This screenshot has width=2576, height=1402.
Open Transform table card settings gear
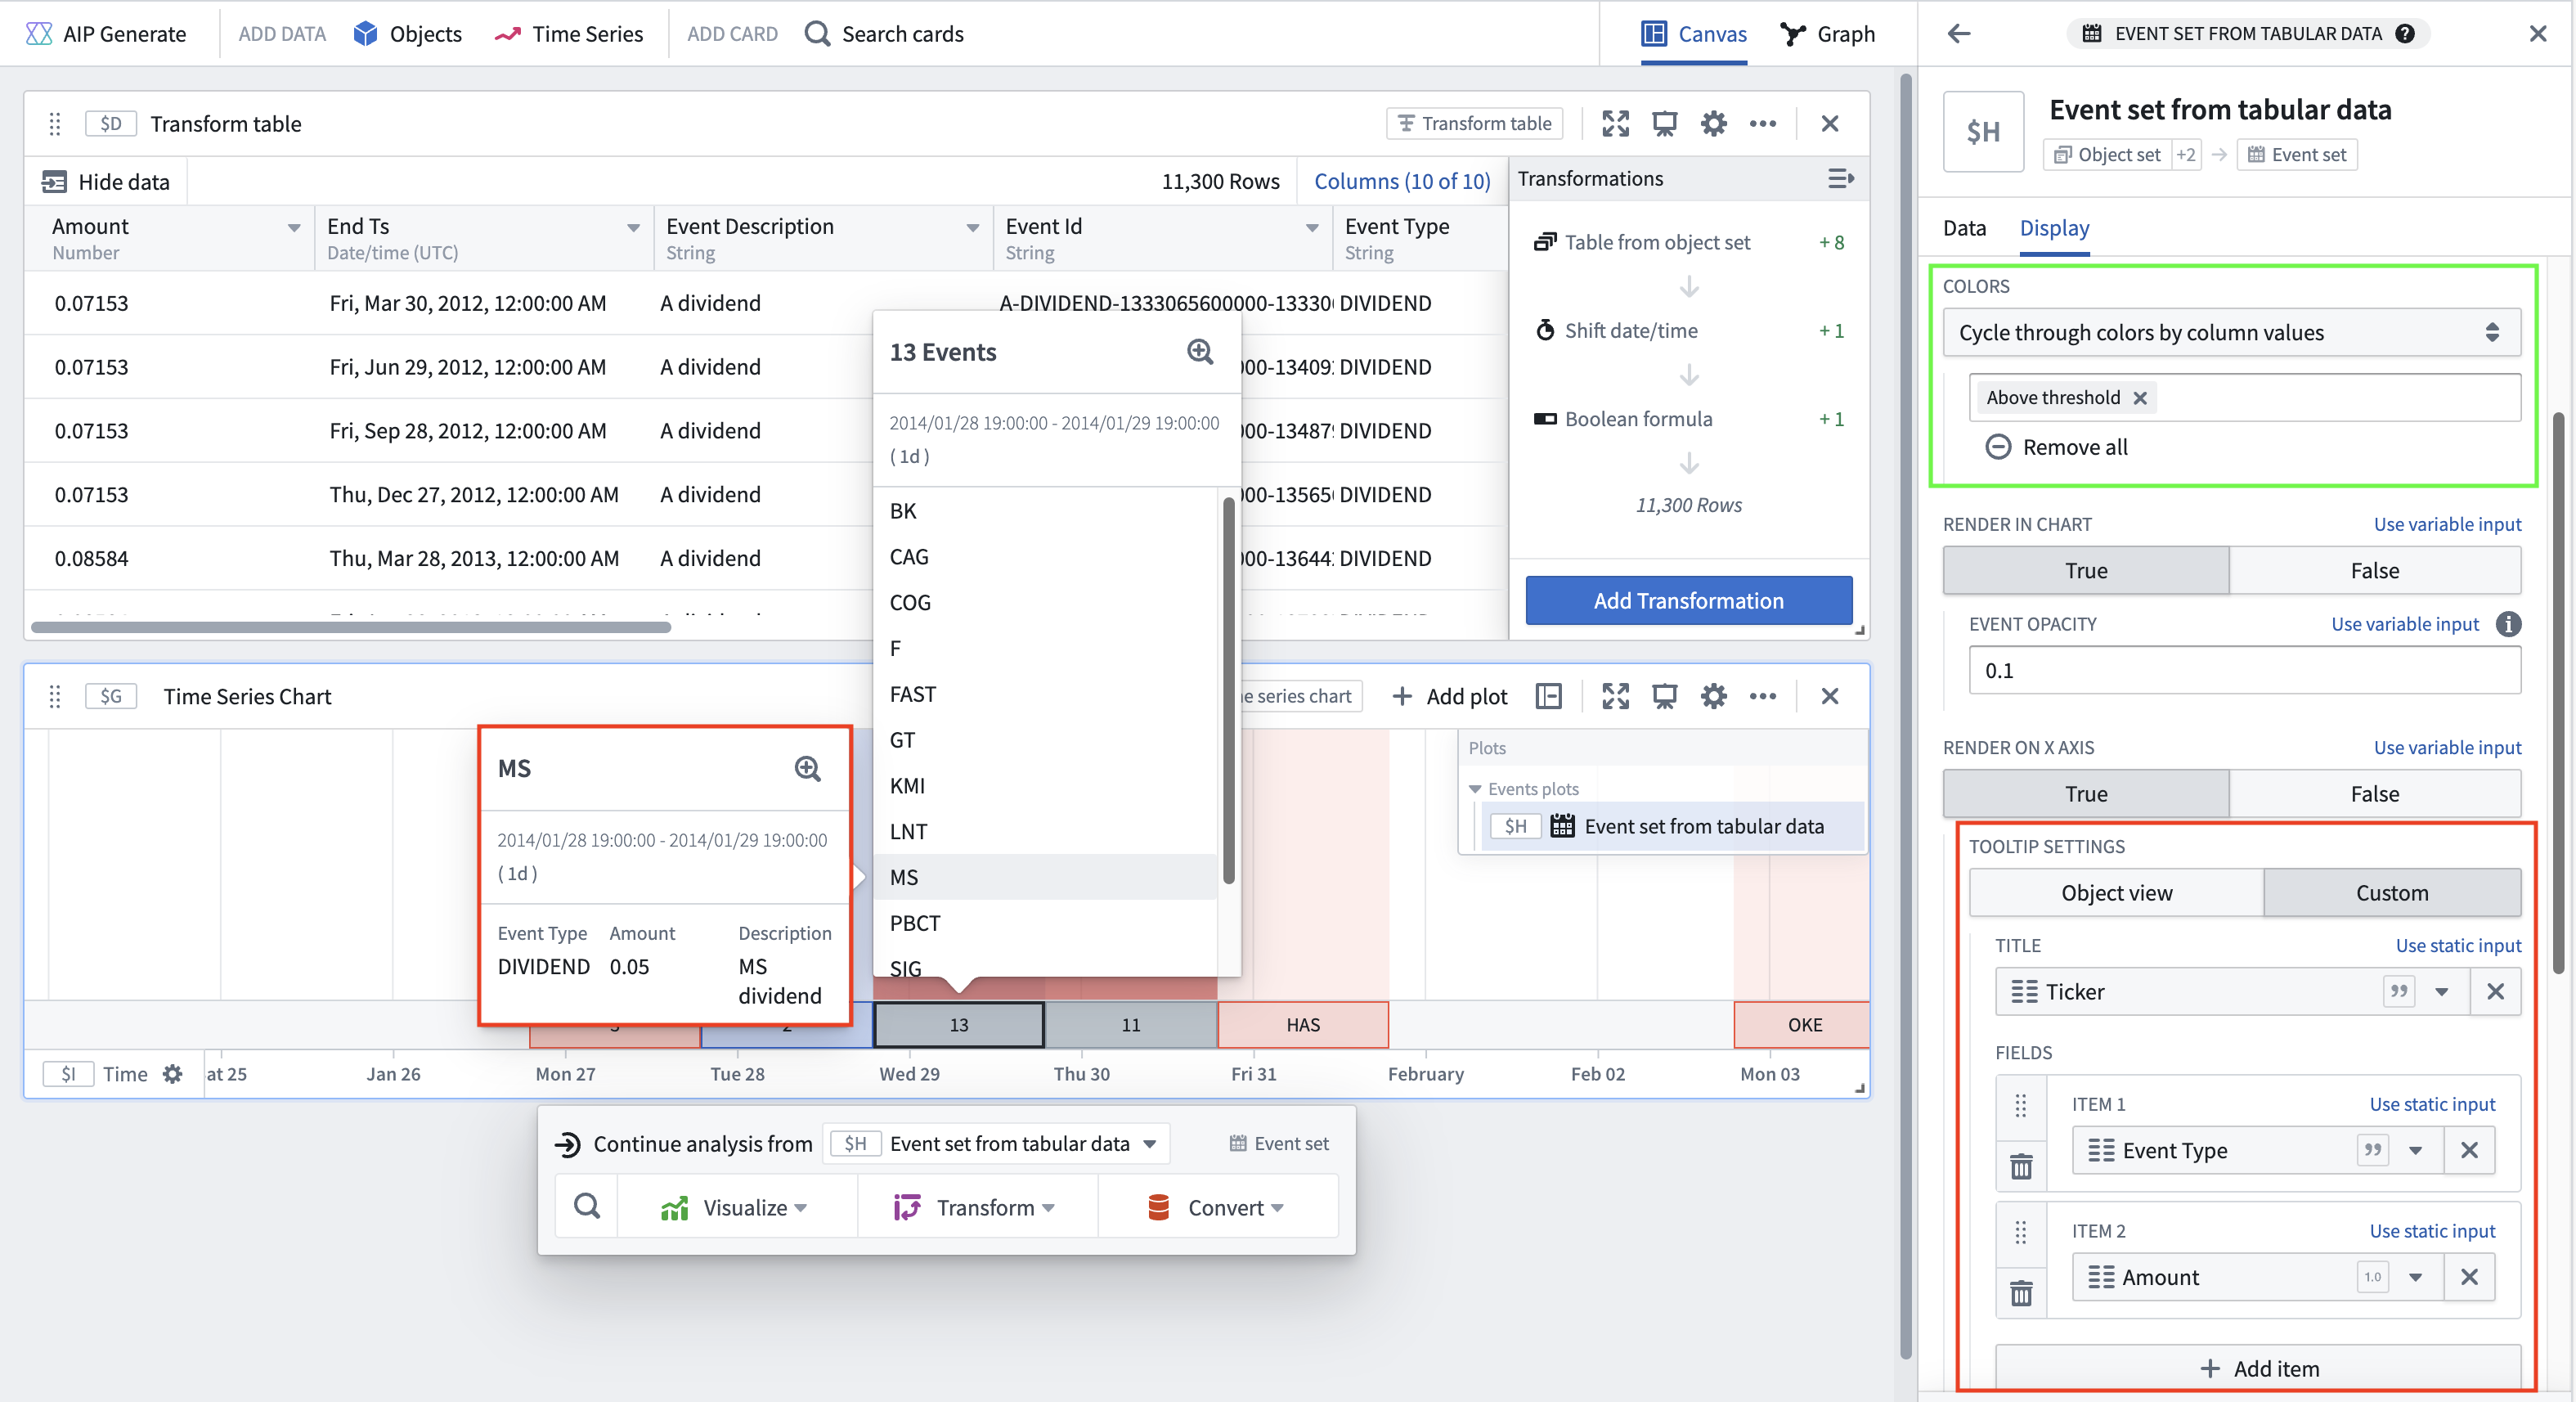coord(1713,123)
